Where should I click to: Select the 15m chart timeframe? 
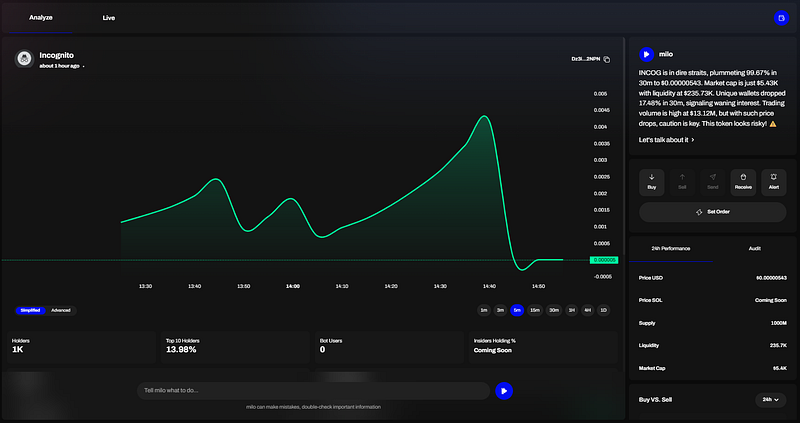[x=535, y=310]
